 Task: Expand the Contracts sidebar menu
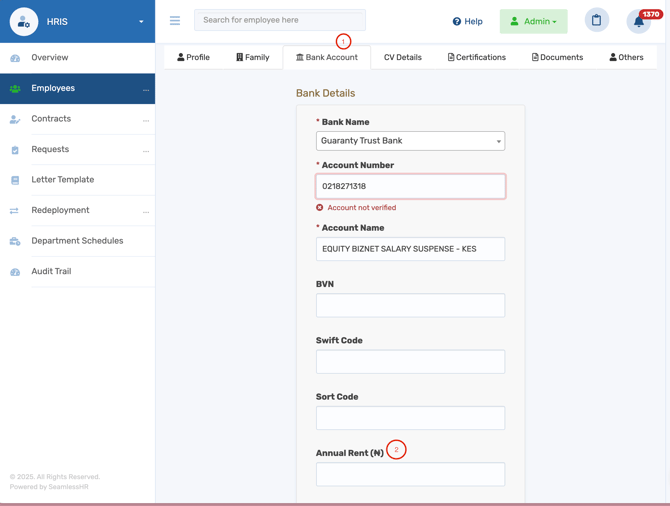tap(146, 120)
